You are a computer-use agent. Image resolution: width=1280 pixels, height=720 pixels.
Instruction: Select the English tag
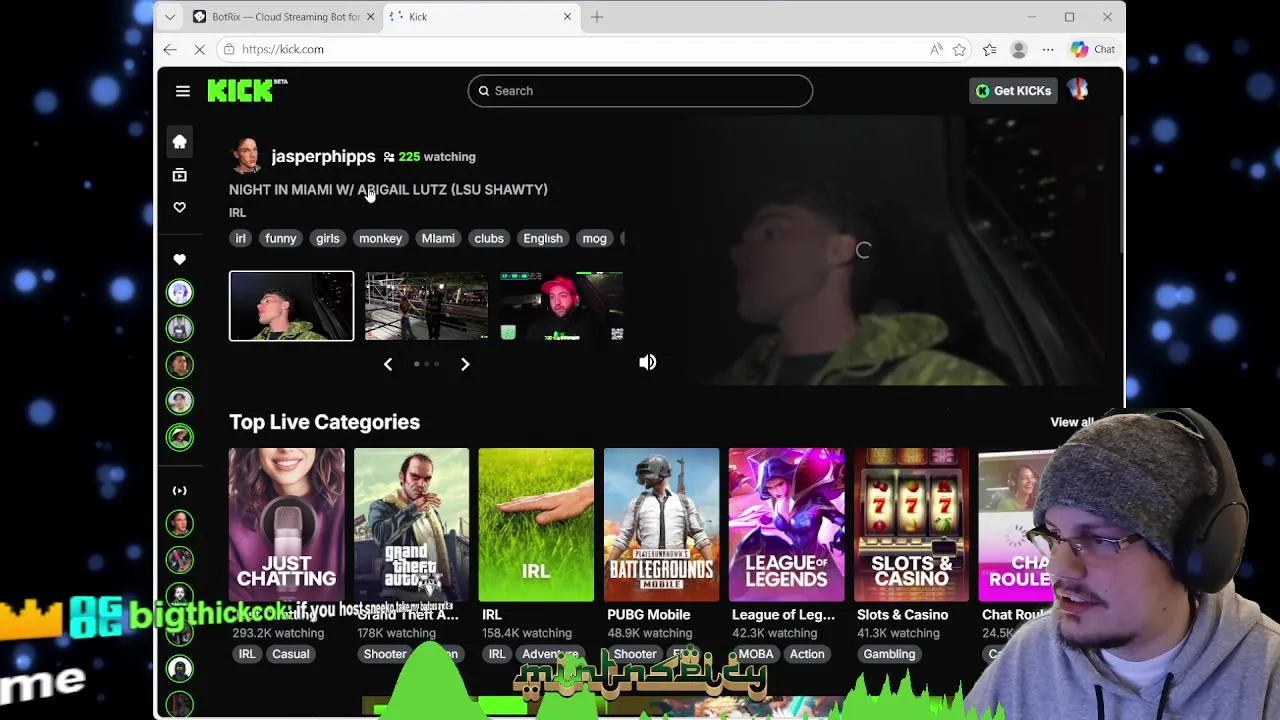(543, 239)
